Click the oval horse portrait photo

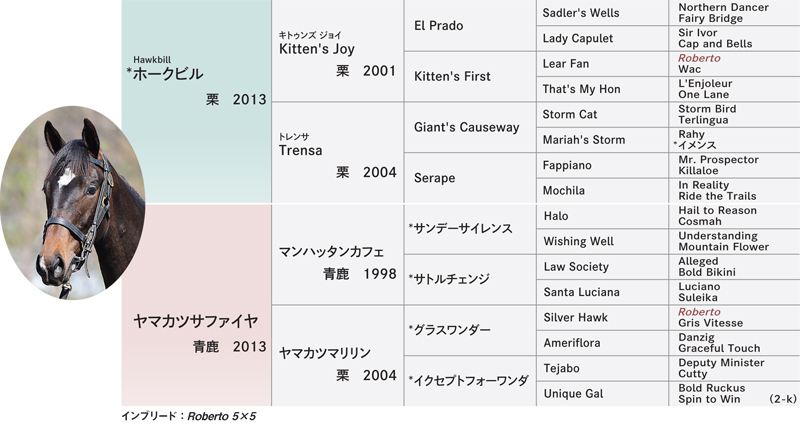[x=72, y=203]
